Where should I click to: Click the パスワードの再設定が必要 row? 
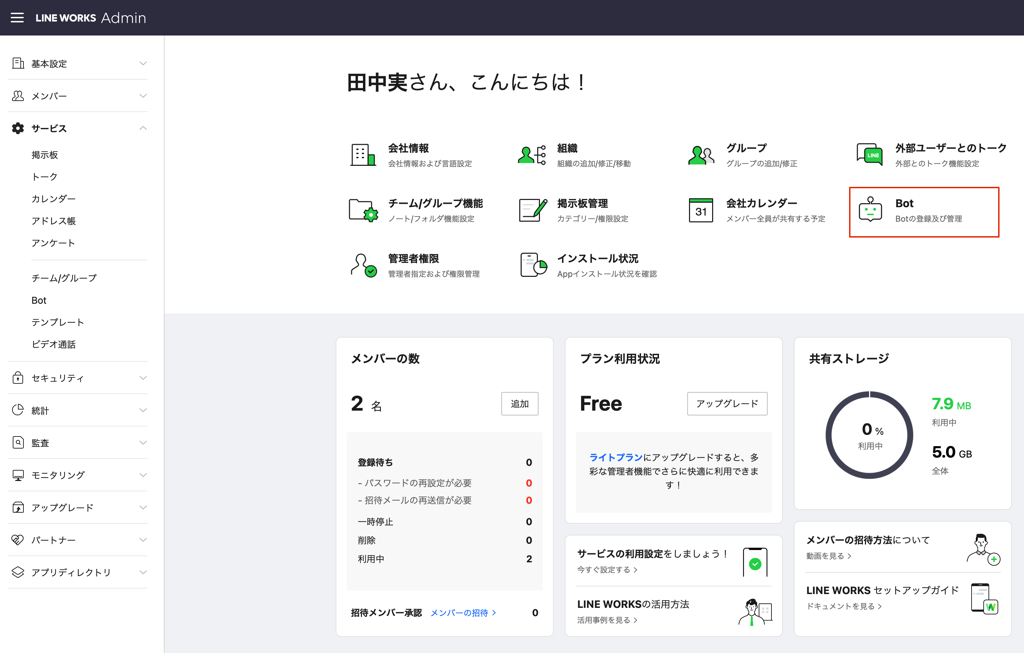click(x=445, y=483)
